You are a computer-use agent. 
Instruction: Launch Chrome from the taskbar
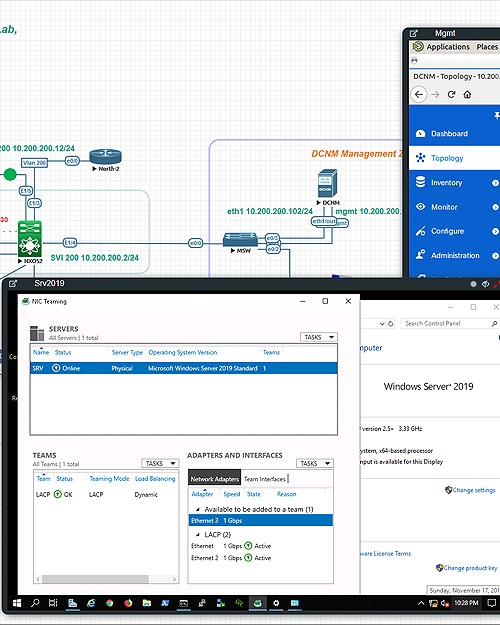[x=110, y=603]
